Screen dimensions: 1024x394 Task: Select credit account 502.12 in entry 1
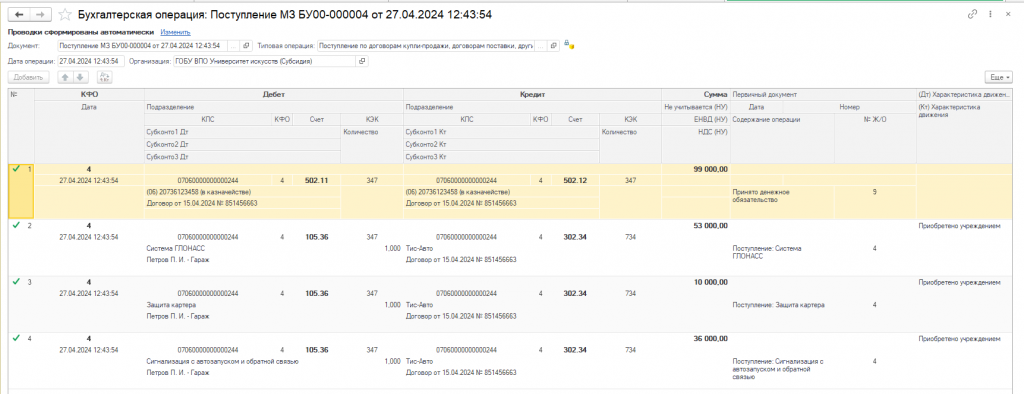click(575, 180)
